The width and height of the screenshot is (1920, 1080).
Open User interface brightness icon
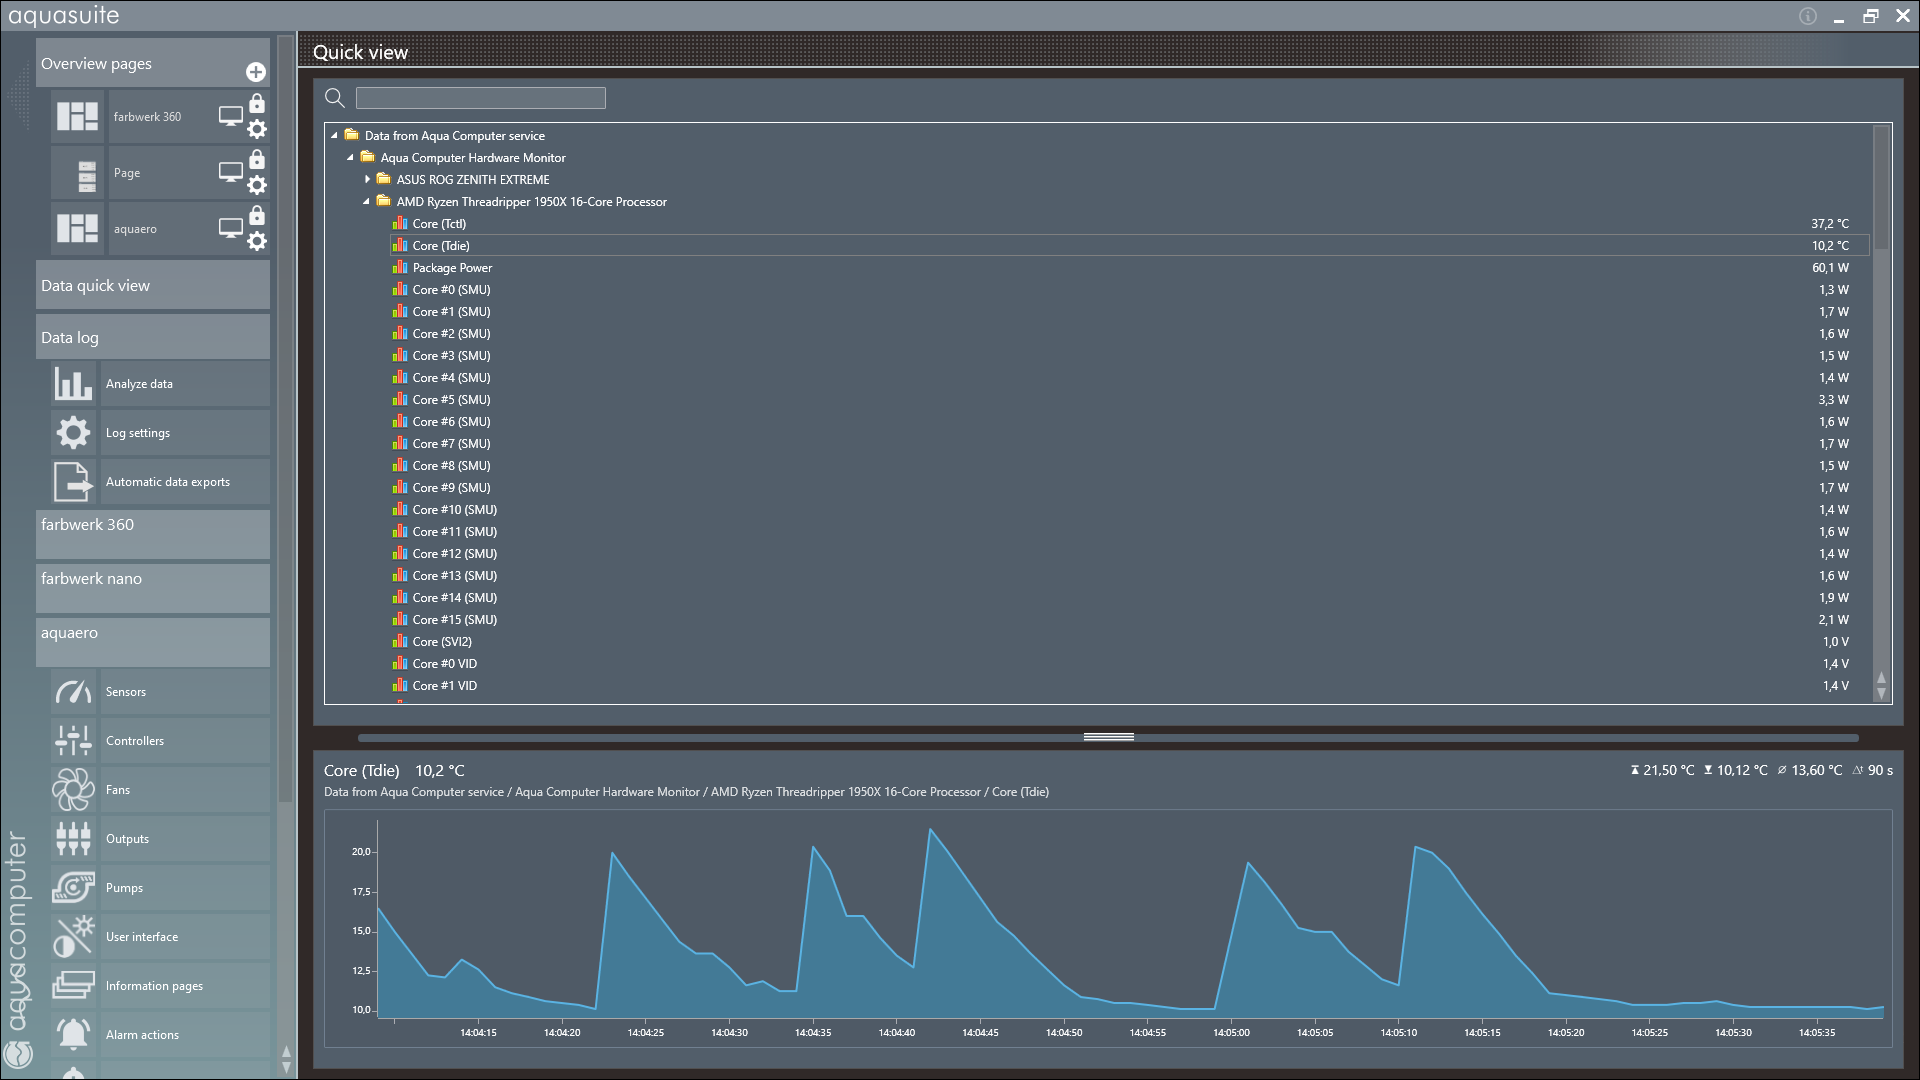73,937
